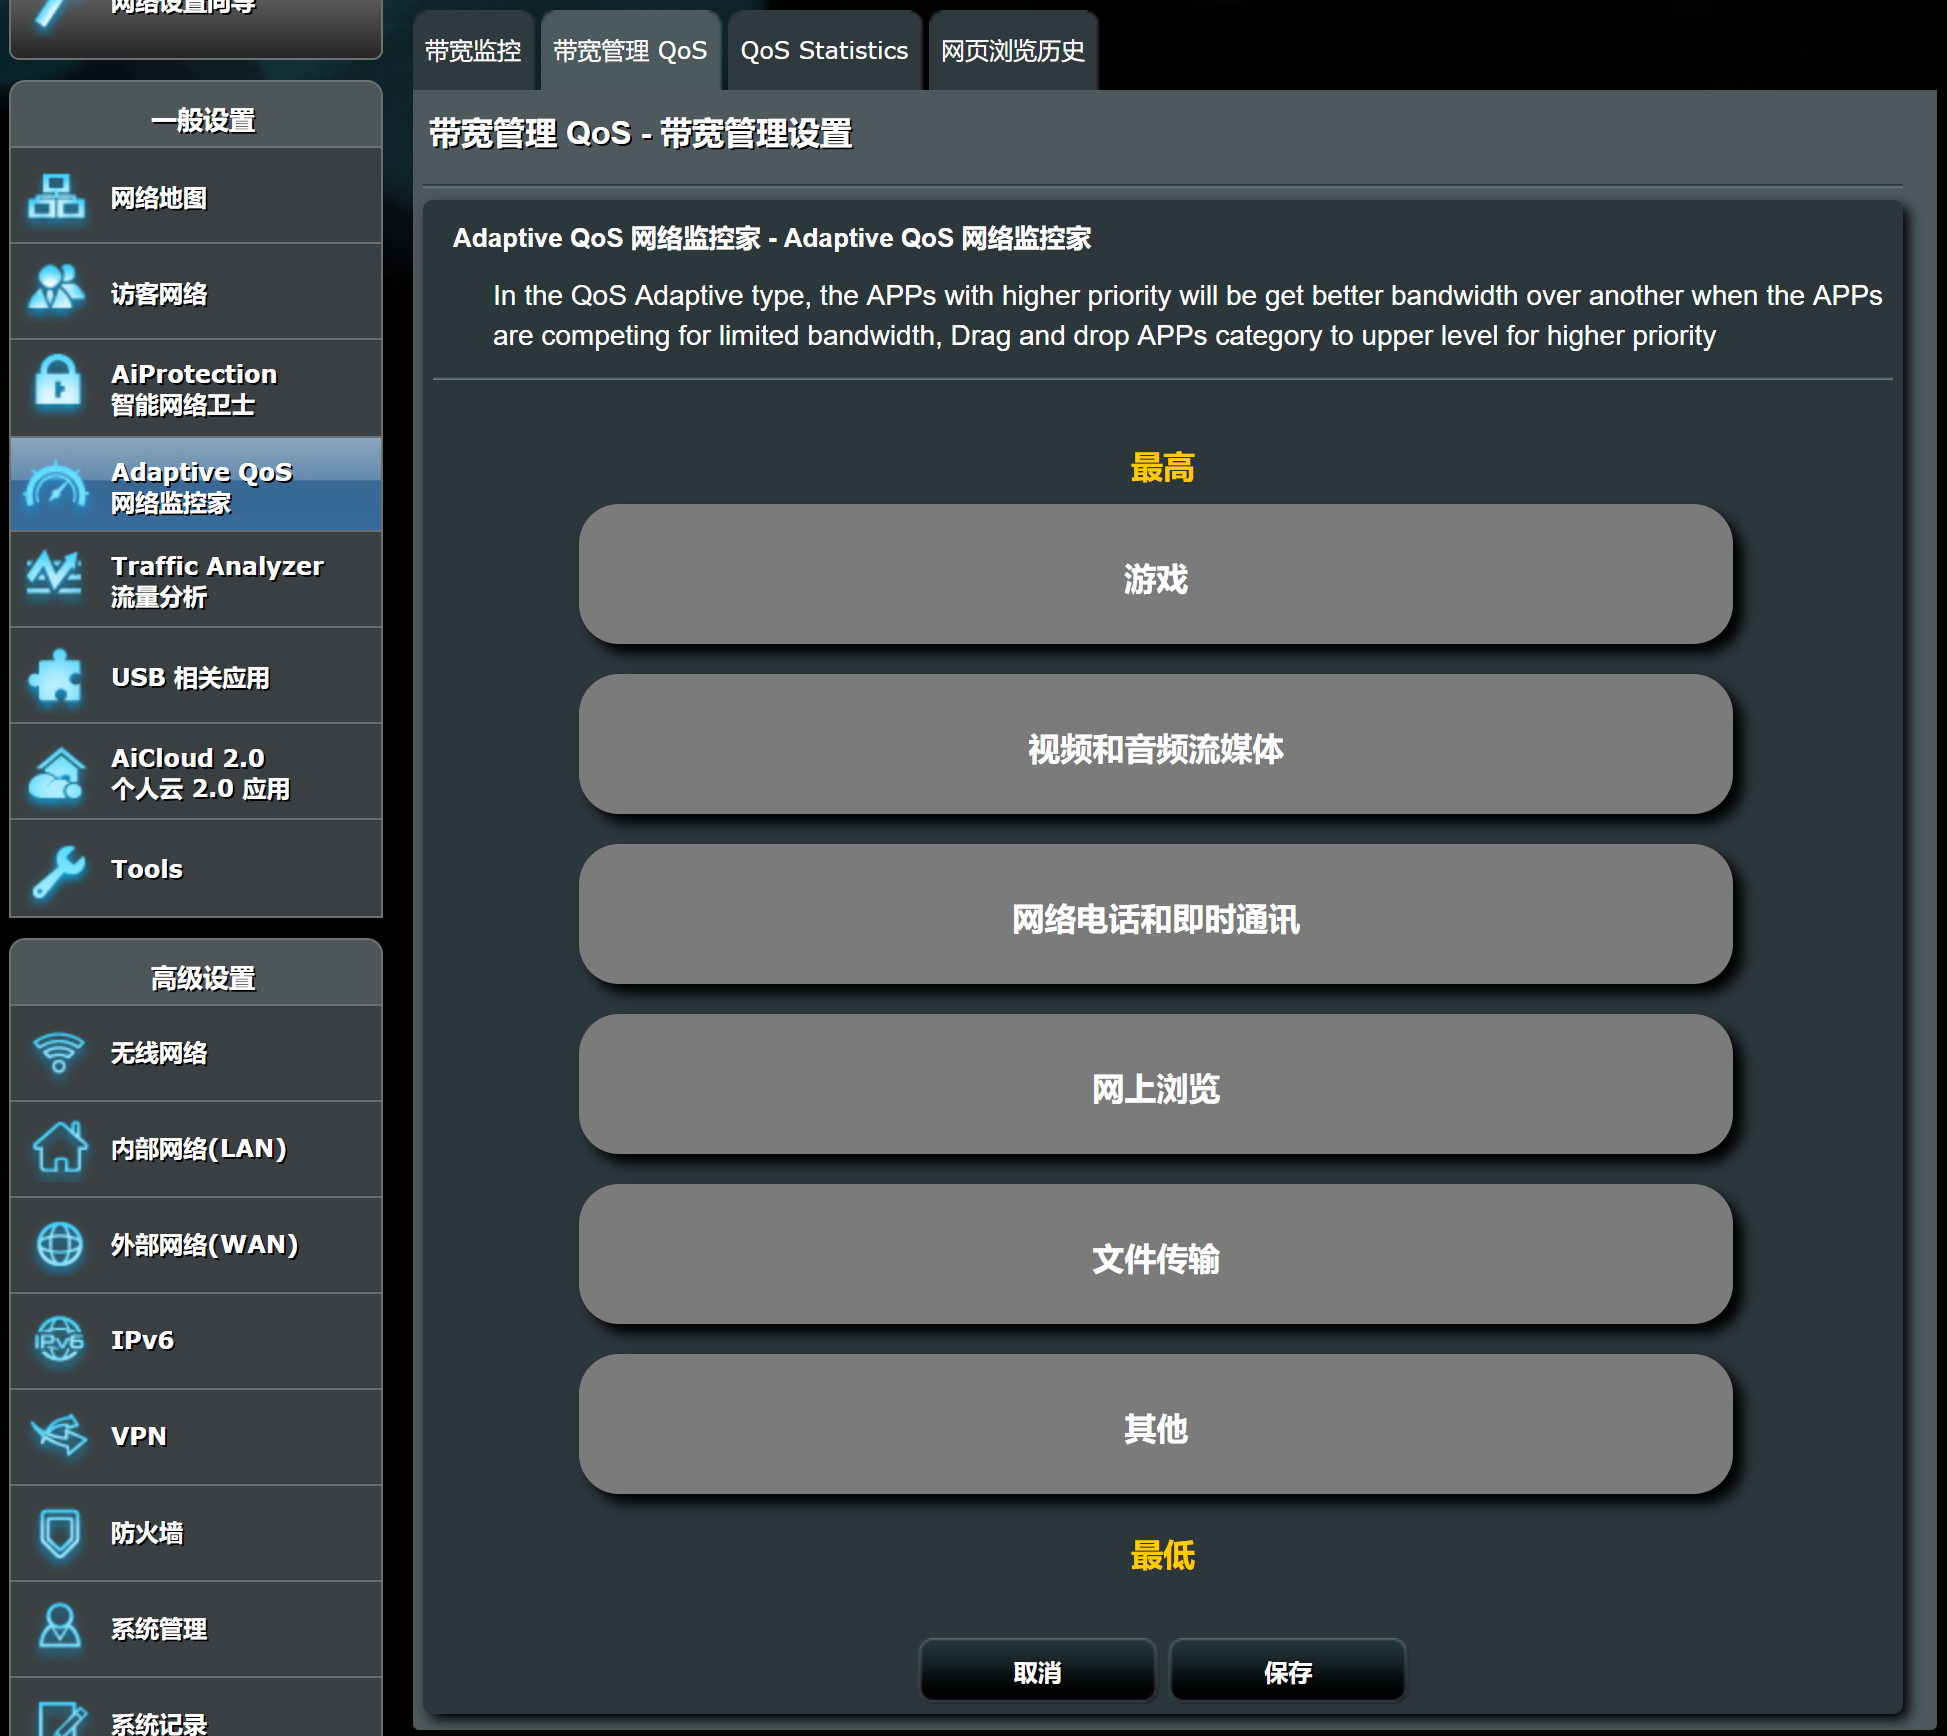Open the firewall shield icon
This screenshot has width=1947, height=1736.
pos(59,1532)
